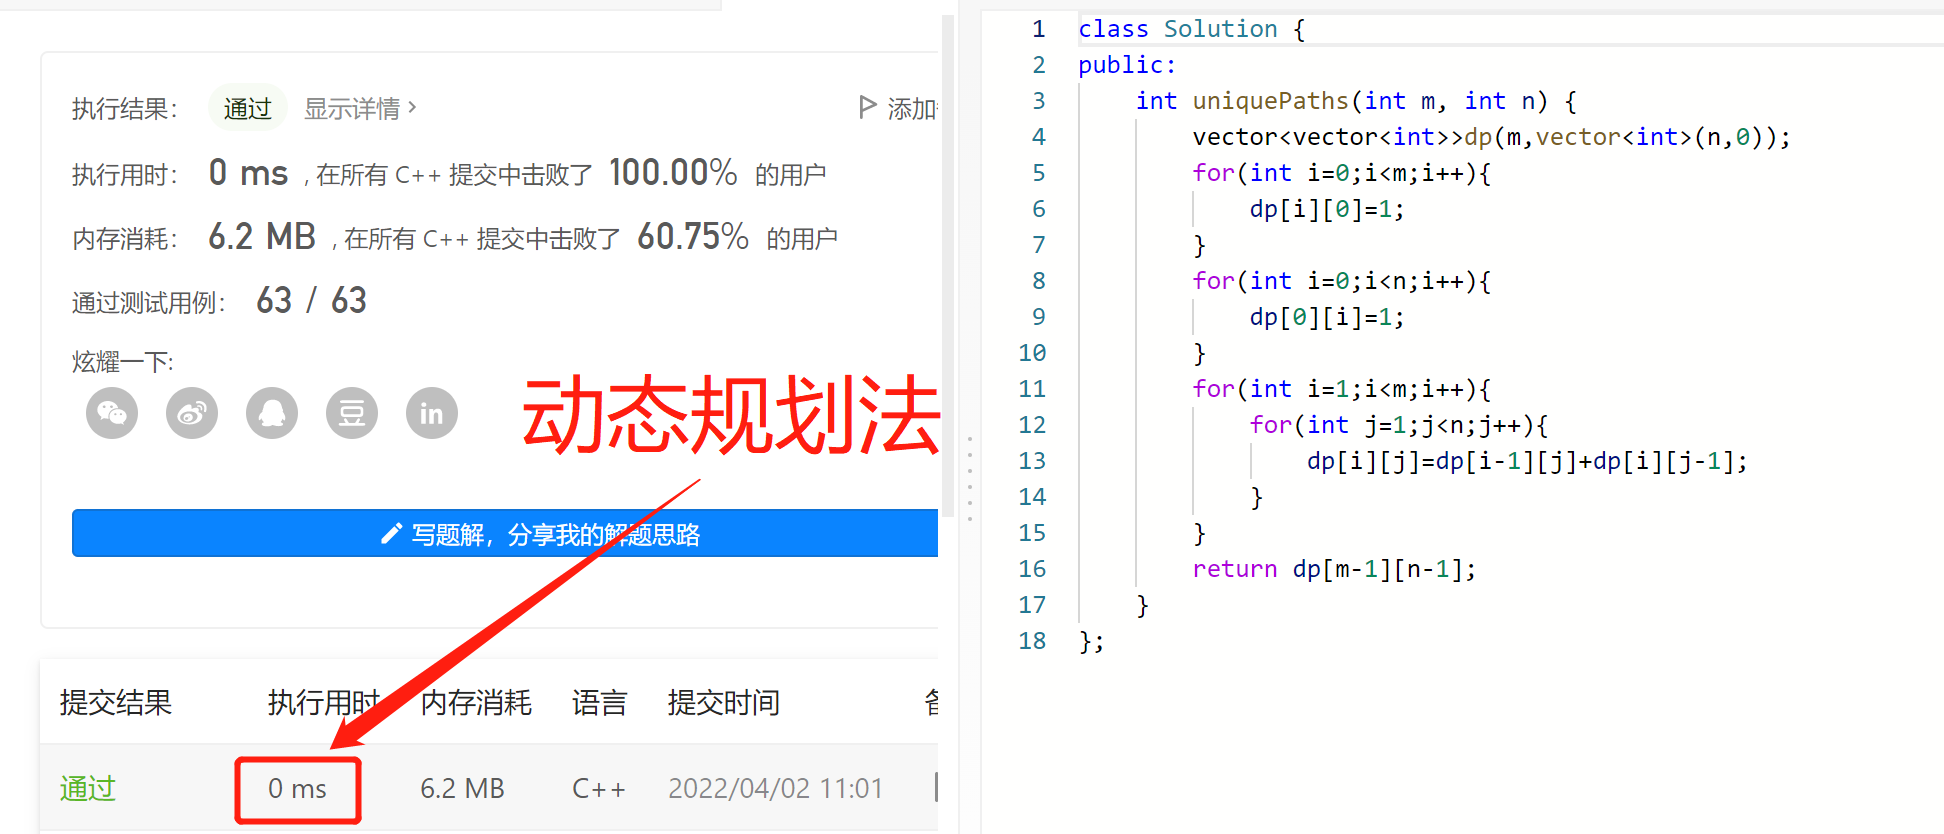
Task: Click code line 'dp[i][0]=1;'
Action: click(x=1327, y=209)
